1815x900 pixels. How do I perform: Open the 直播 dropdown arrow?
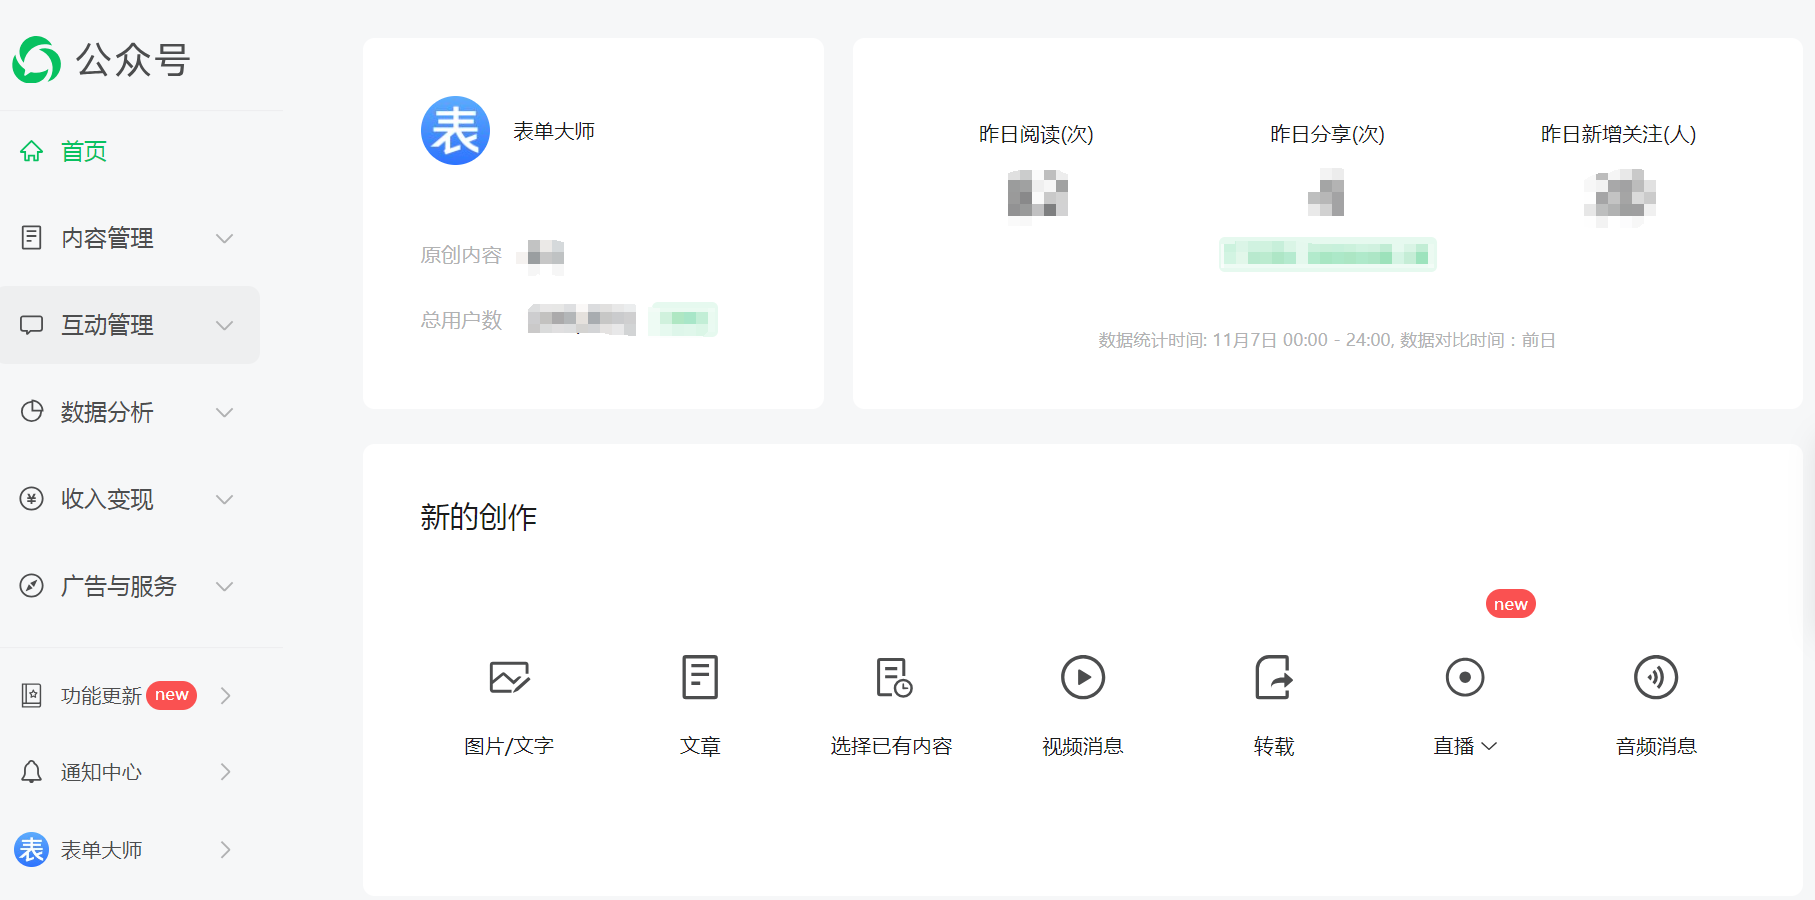click(x=1489, y=746)
